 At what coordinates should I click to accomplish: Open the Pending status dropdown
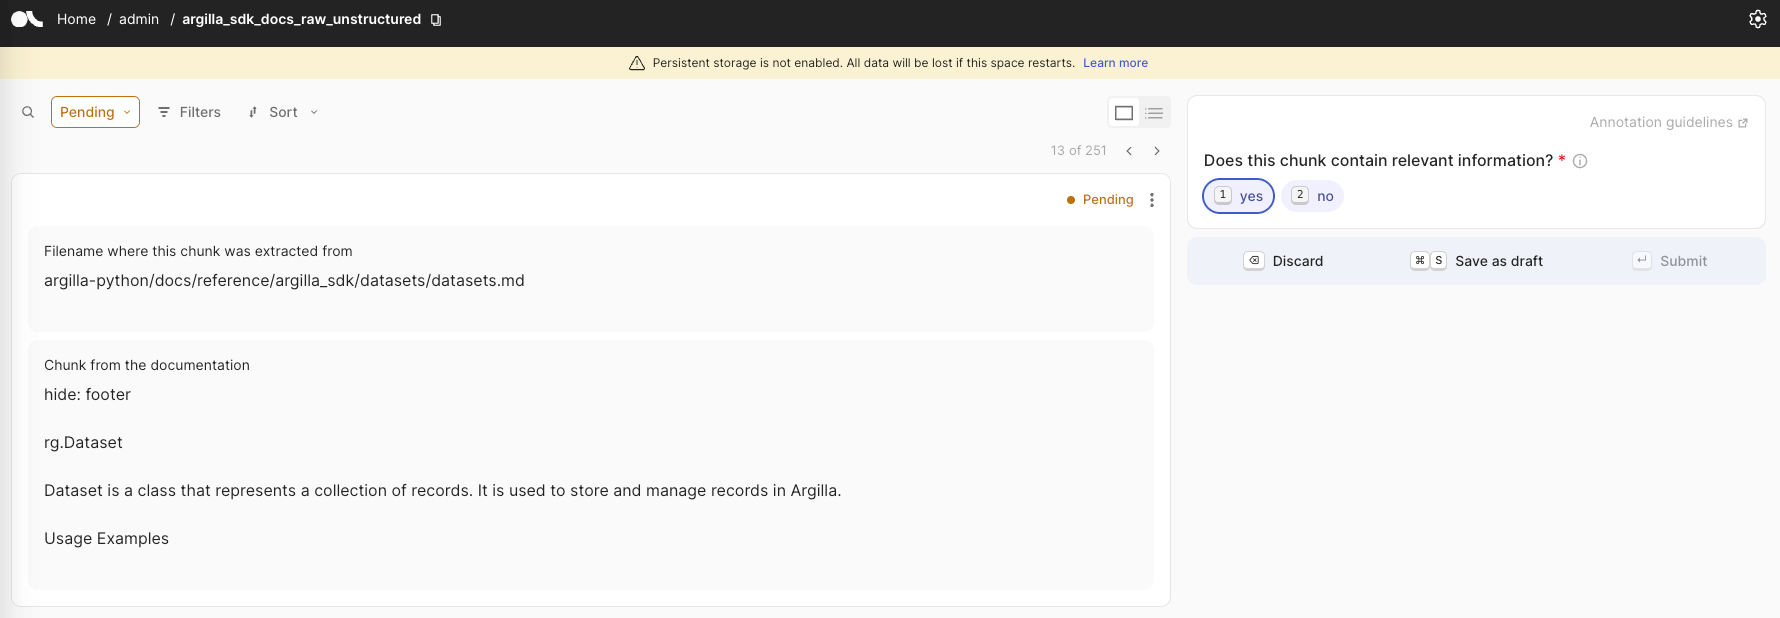pyautogui.click(x=95, y=112)
